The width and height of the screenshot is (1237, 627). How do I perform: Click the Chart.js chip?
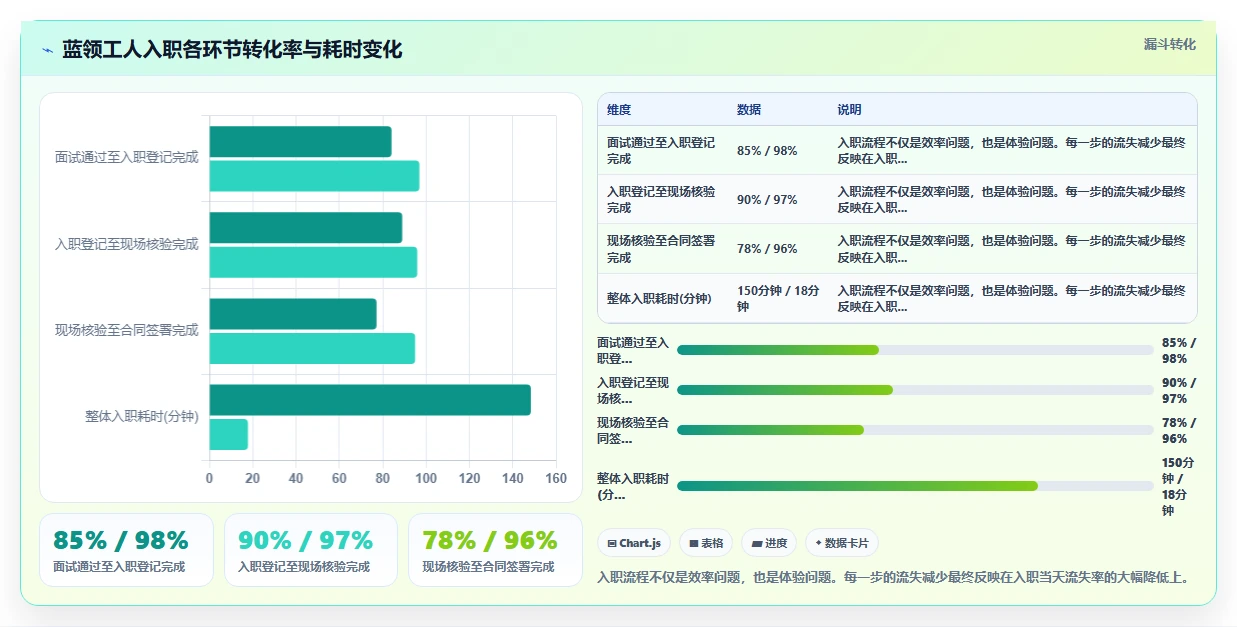(x=634, y=543)
